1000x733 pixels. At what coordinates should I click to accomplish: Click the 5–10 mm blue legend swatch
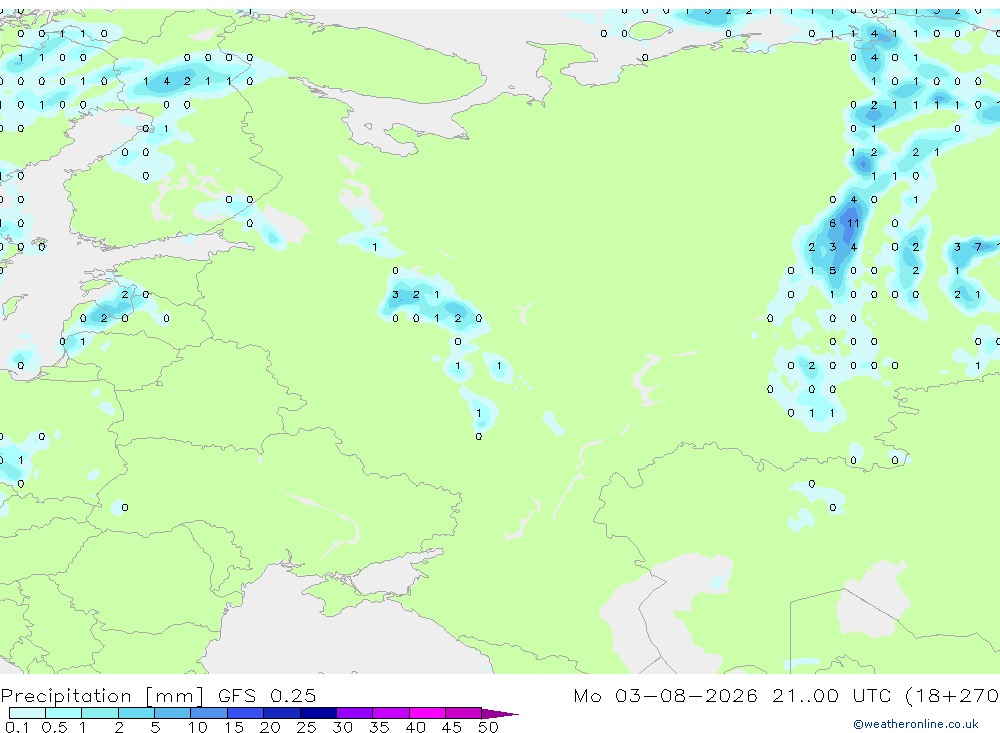coord(173,713)
